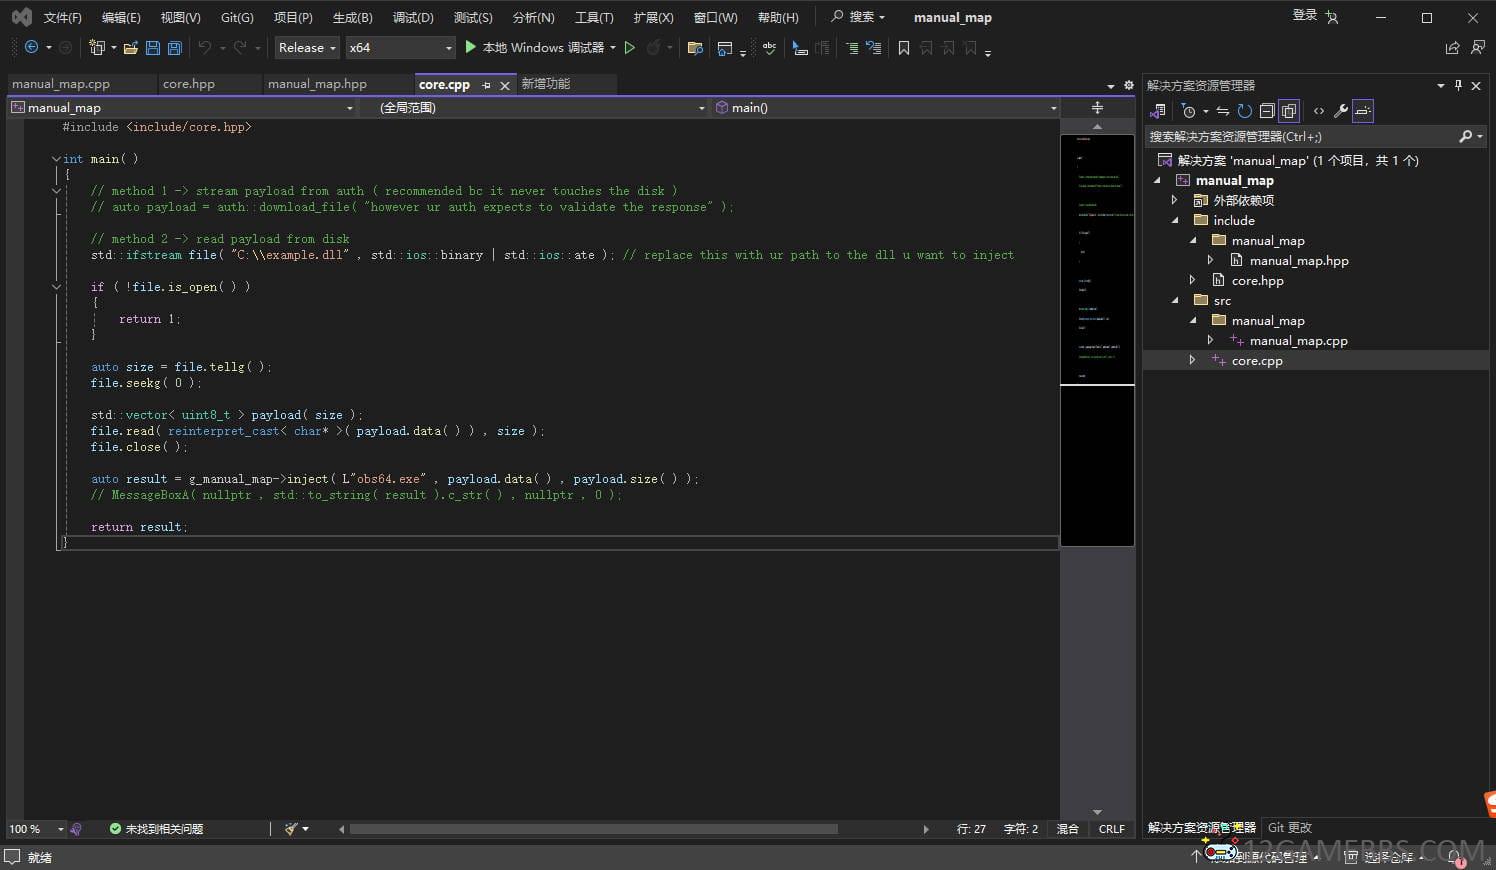The image size is (1496, 870).
Task: Open the x64 platform dropdown
Action: 400,48
